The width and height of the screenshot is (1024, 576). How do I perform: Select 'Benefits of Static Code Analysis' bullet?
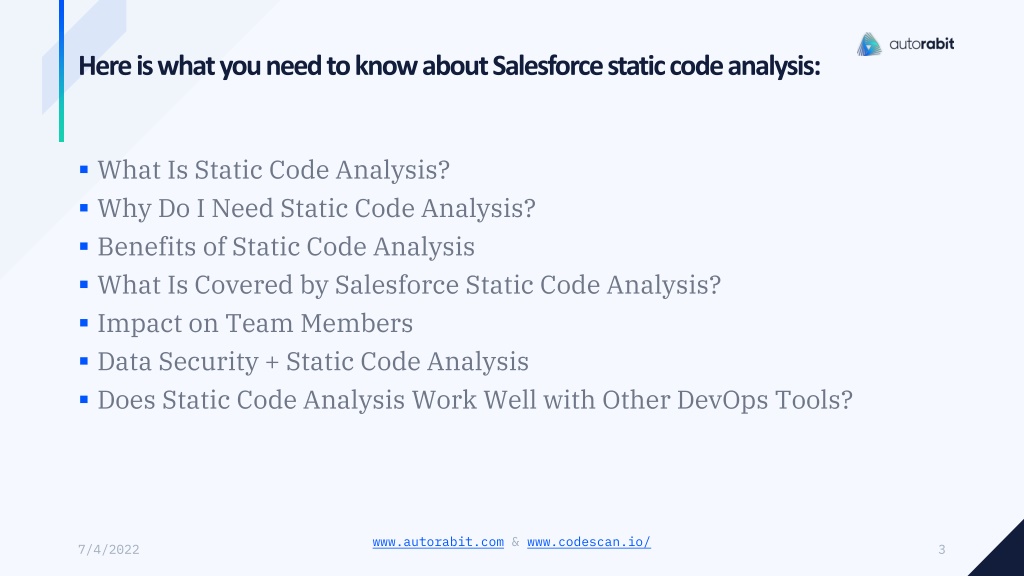point(286,247)
